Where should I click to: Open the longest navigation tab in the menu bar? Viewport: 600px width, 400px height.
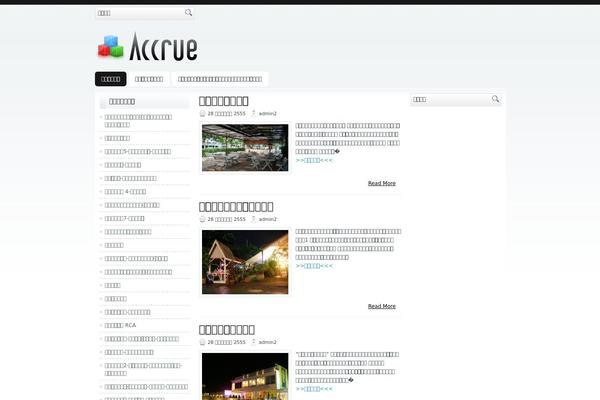tap(220, 79)
